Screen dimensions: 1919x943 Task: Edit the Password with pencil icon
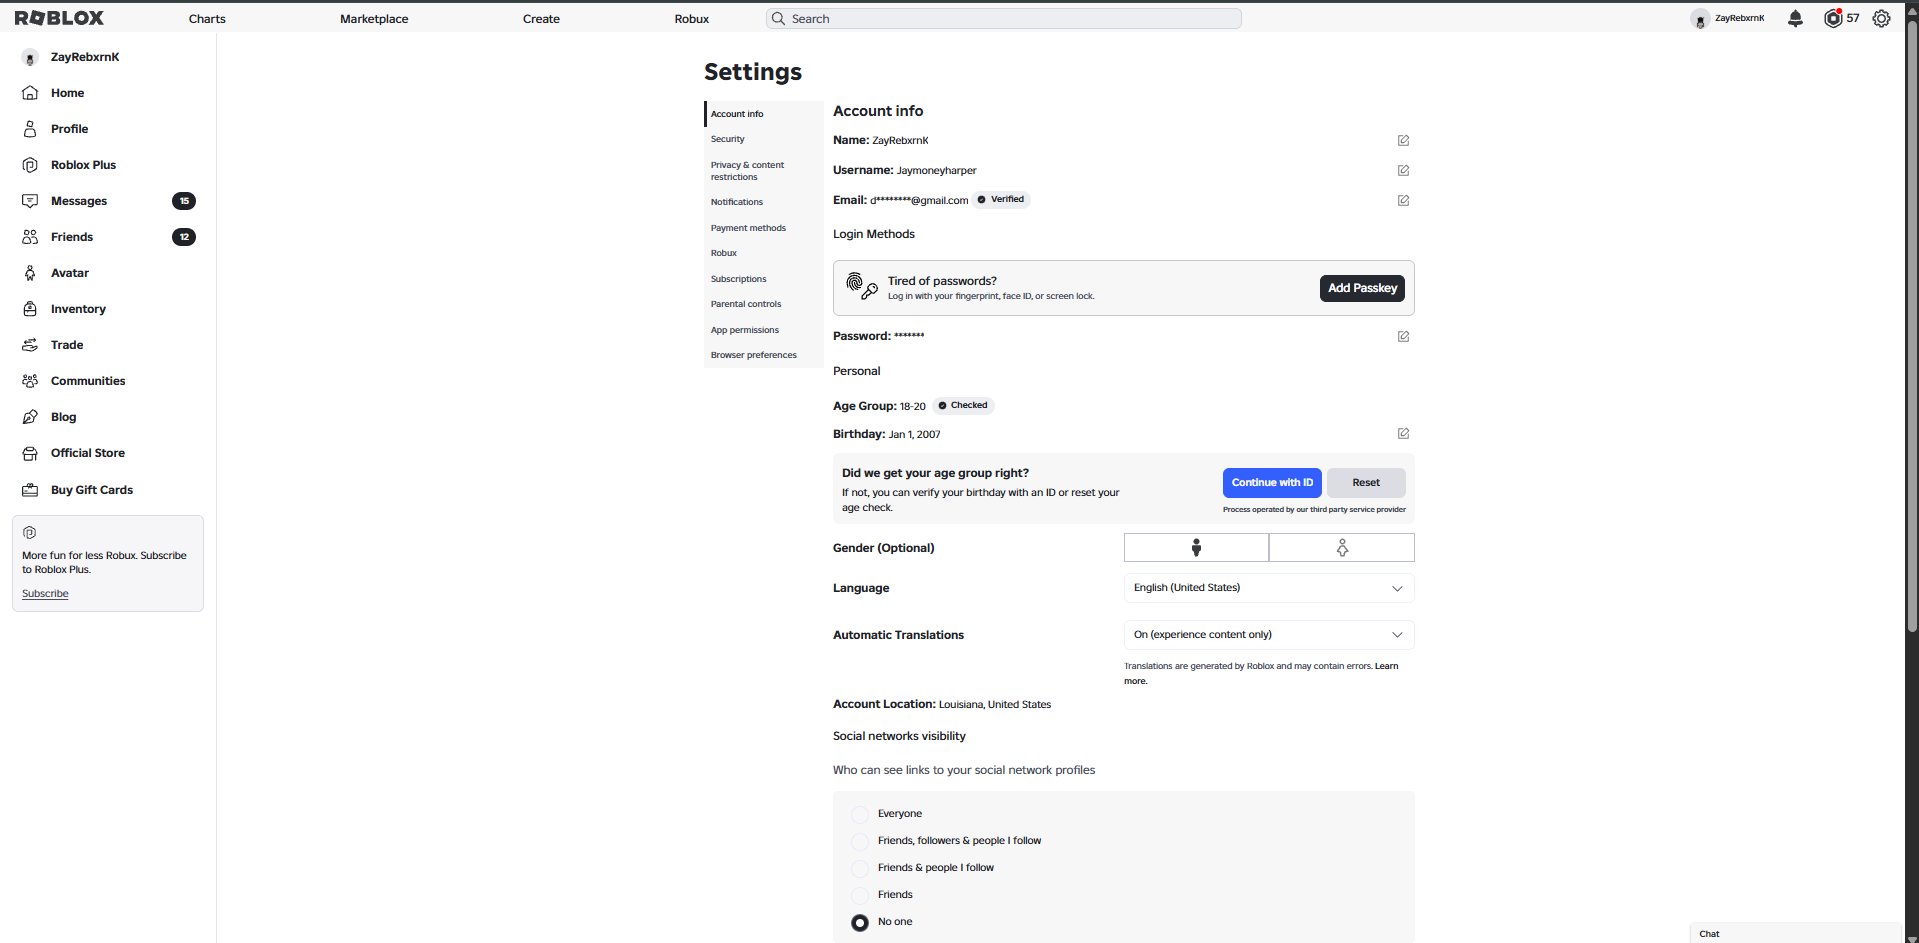coord(1403,337)
